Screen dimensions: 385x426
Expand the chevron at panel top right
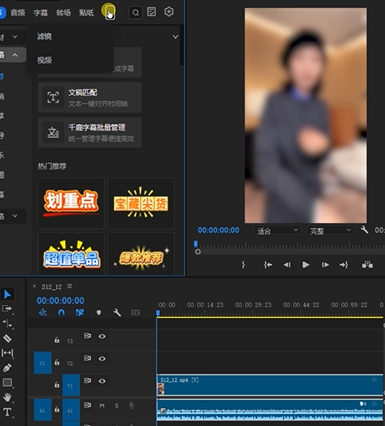(175, 37)
